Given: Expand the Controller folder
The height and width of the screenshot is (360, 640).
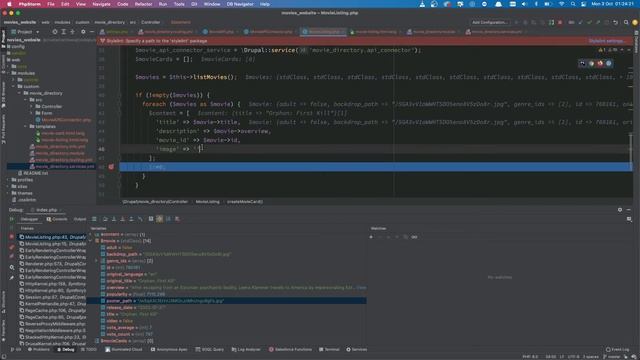Looking at the screenshot, I should pyautogui.click(x=31, y=107).
